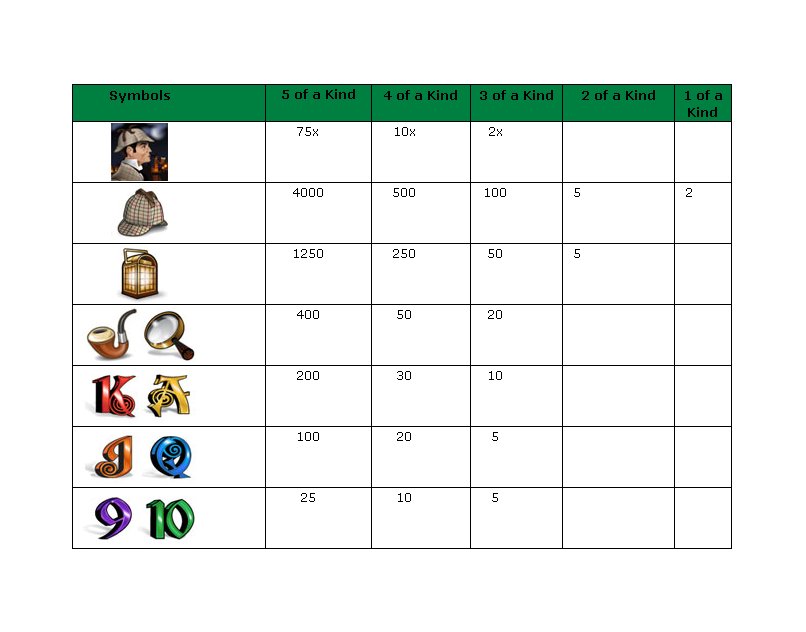The image size is (806, 632).
Task: Select the 3 of a Kind header
Action: click(516, 96)
